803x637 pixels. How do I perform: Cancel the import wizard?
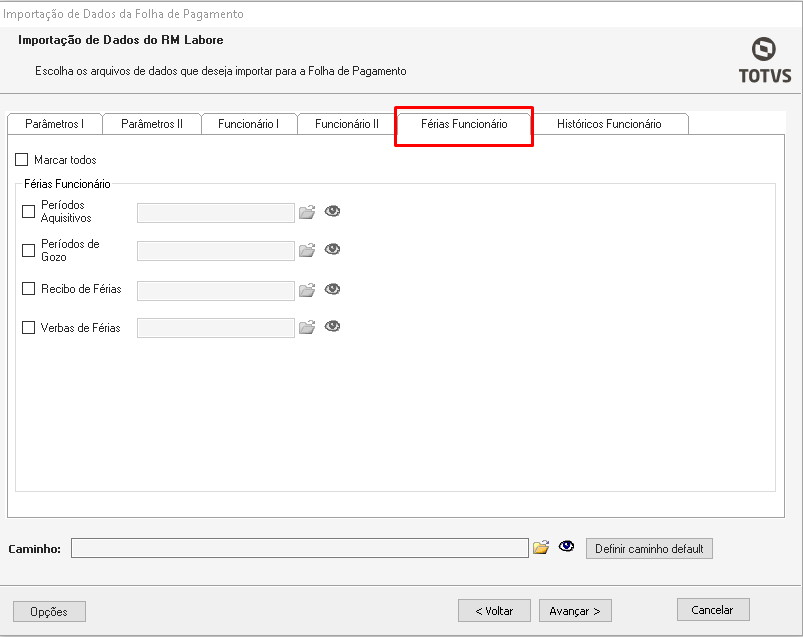(713, 610)
